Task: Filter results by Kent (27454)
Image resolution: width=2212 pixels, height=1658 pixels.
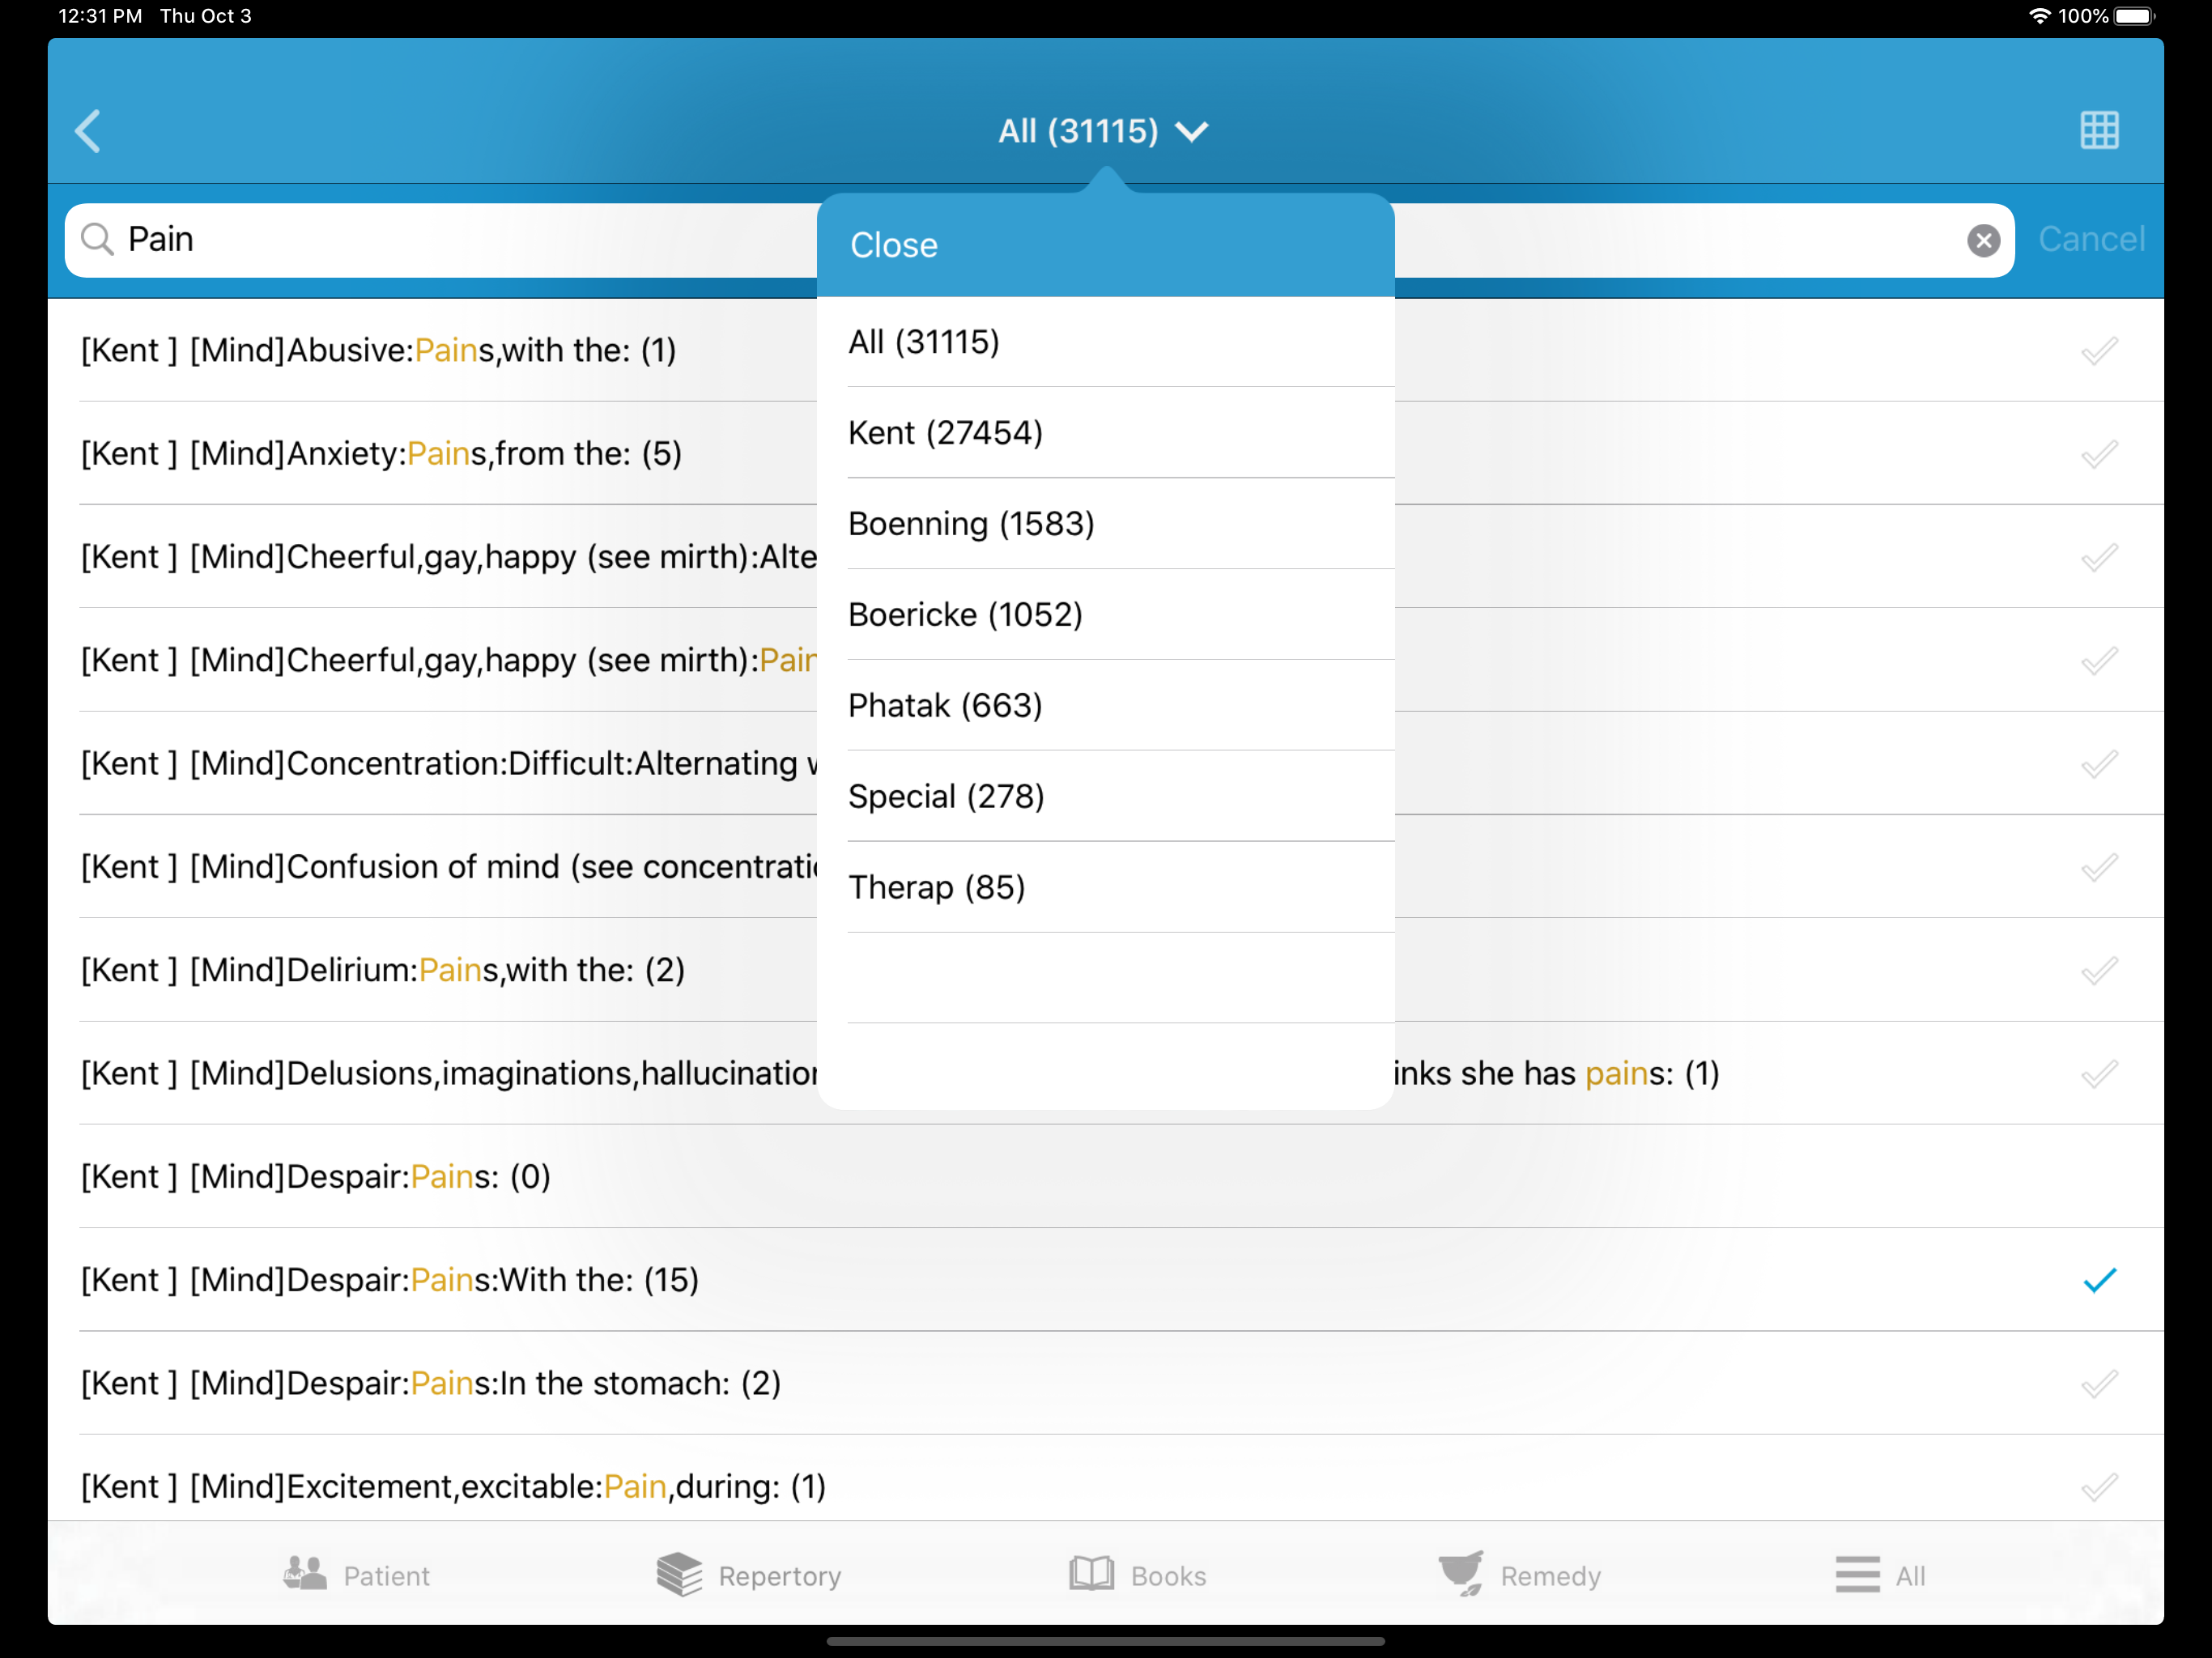Action: 1106,433
